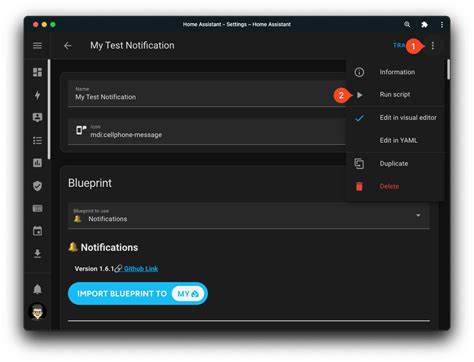The width and height of the screenshot is (474, 362).
Task: Open the user profile avatar
Action: [x=37, y=311]
